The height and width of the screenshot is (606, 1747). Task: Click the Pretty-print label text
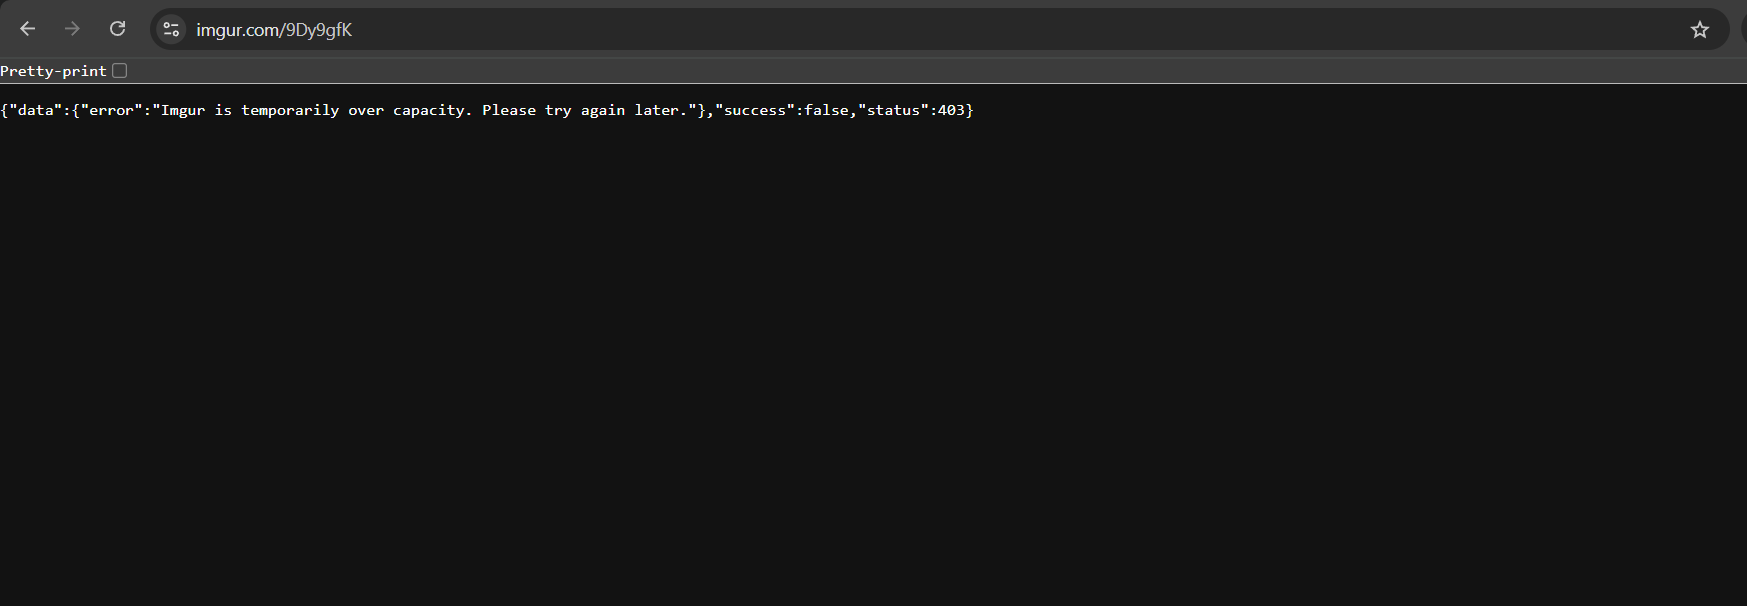53,71
